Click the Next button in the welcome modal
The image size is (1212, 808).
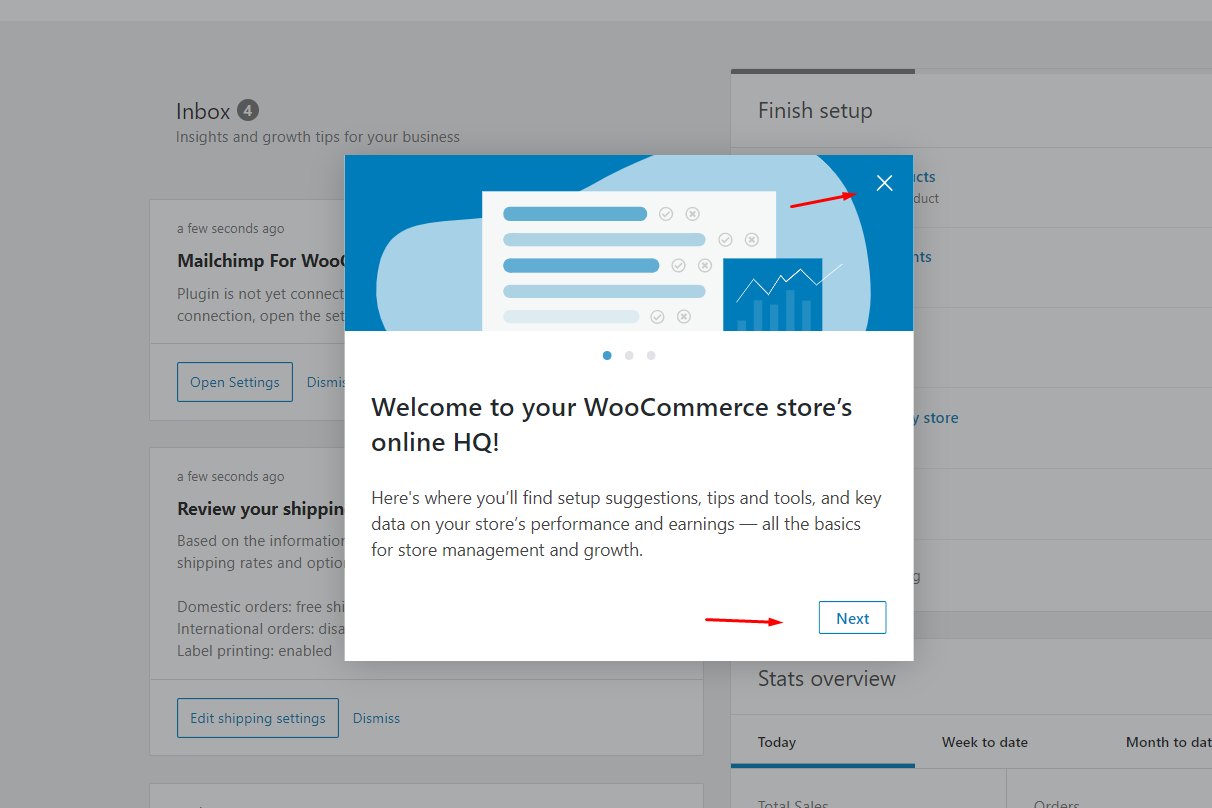pos(852,618)
